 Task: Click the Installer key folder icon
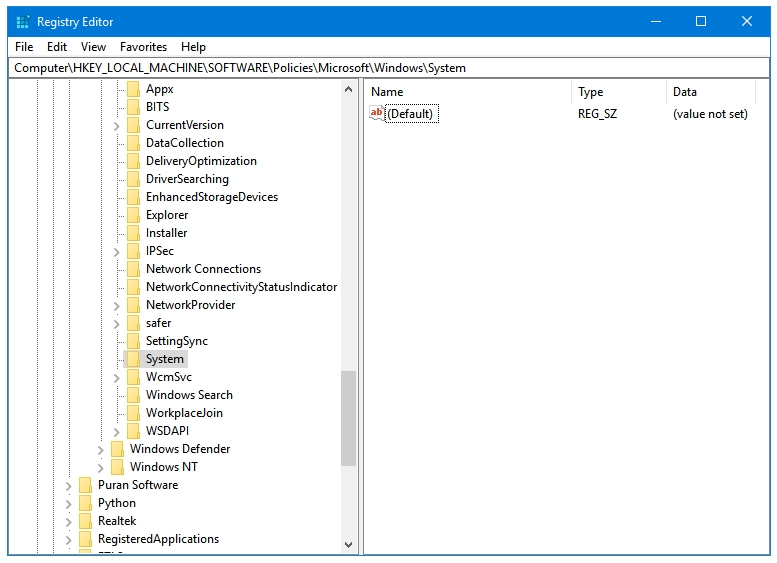click(x=133, y=233)
